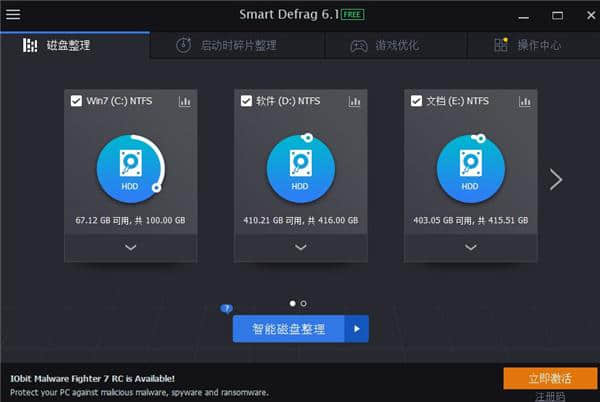Open the chart report icon for Win7 (C:)

point(184,101)
